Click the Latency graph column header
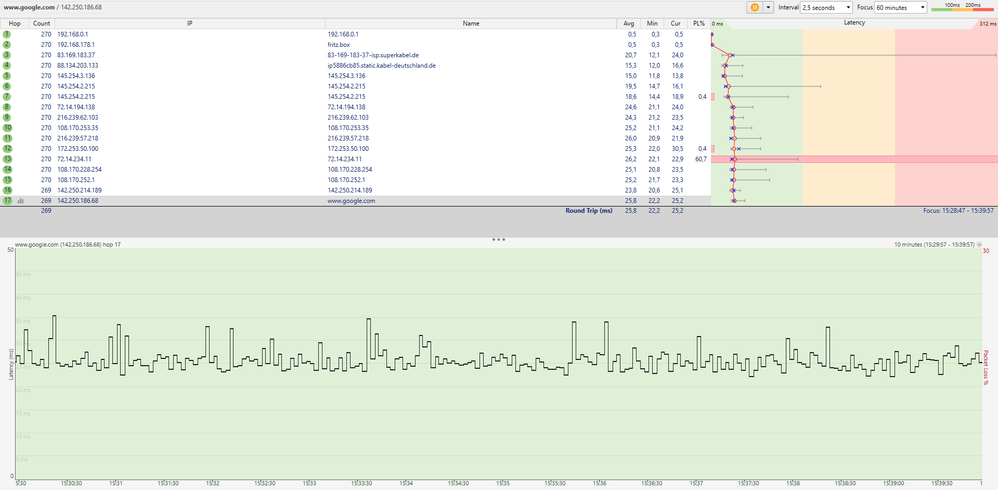This screenshot has height=490, width=998. 854,24
